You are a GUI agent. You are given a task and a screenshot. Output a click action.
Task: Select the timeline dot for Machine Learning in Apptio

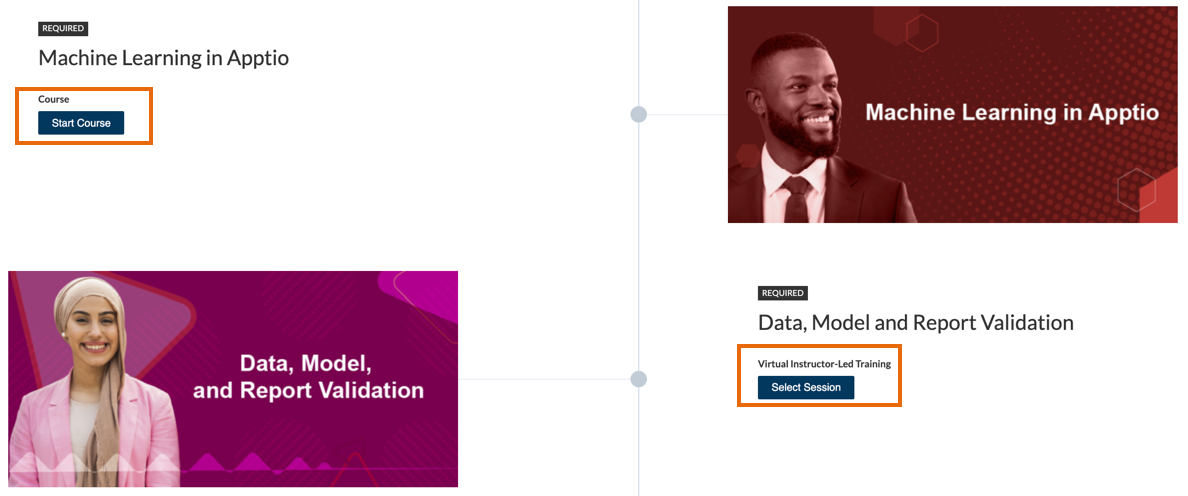tap(638, 115)
